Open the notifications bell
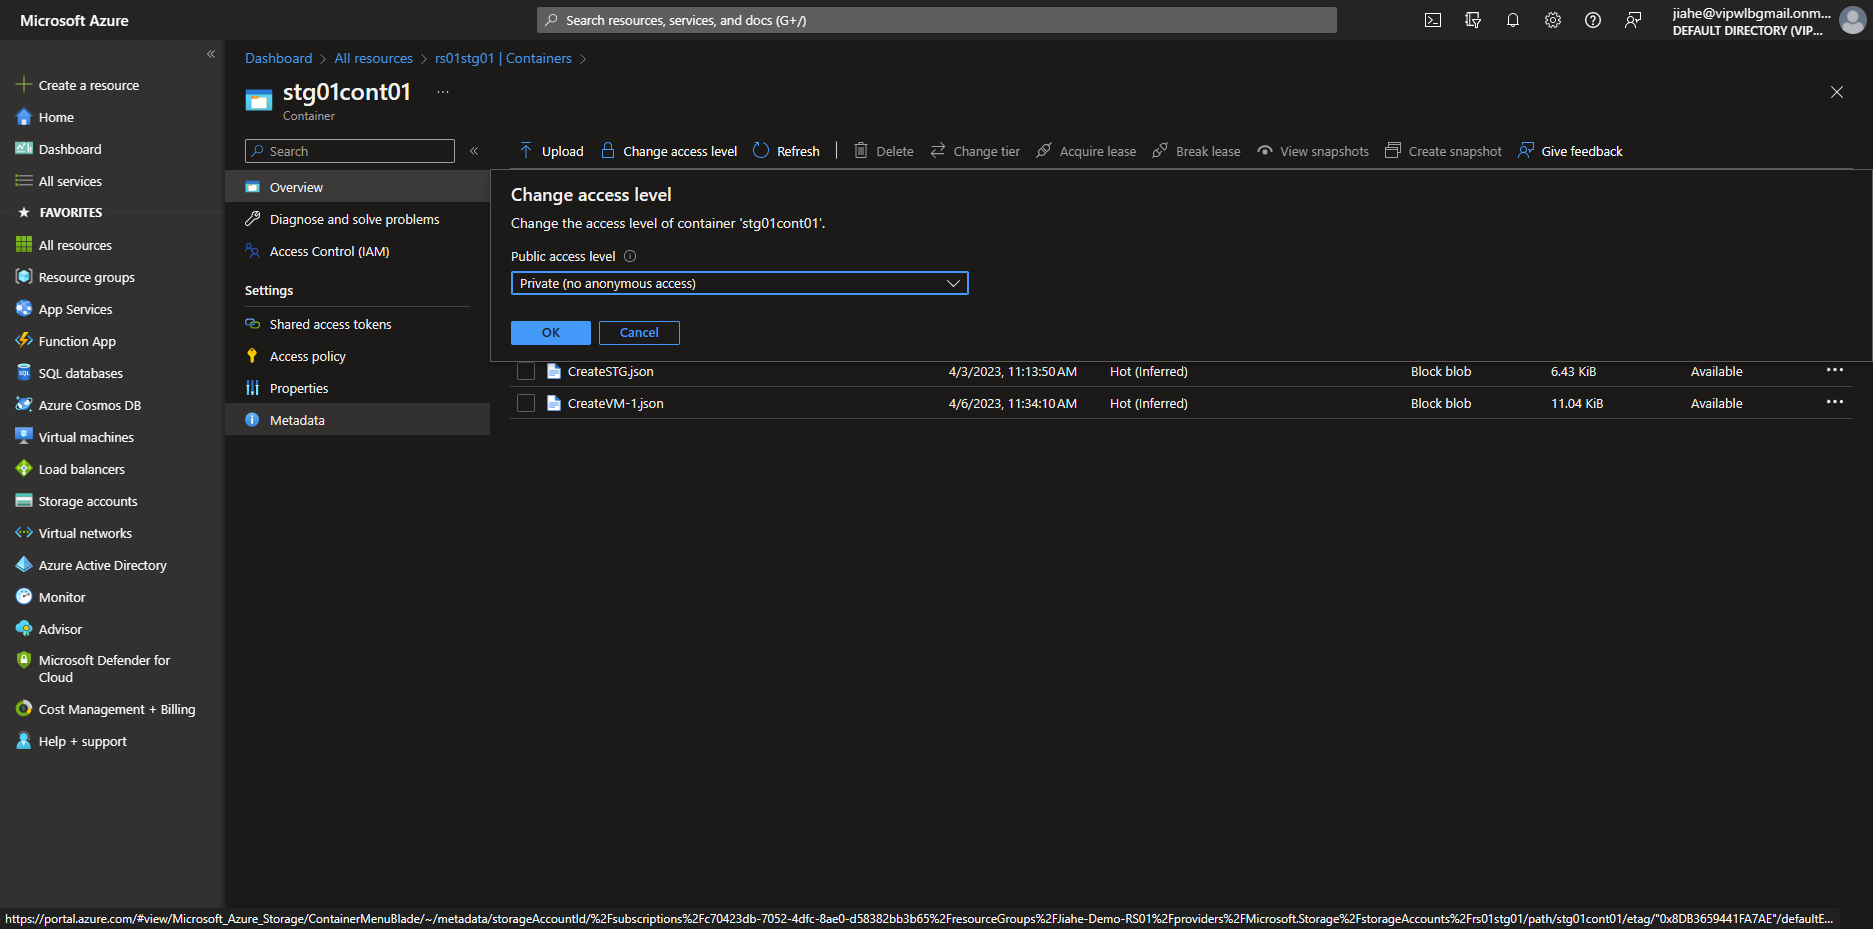Image resolution: width=1873 pixels, height=929 pixels. pyautogui.click(x=1512, y=20)
